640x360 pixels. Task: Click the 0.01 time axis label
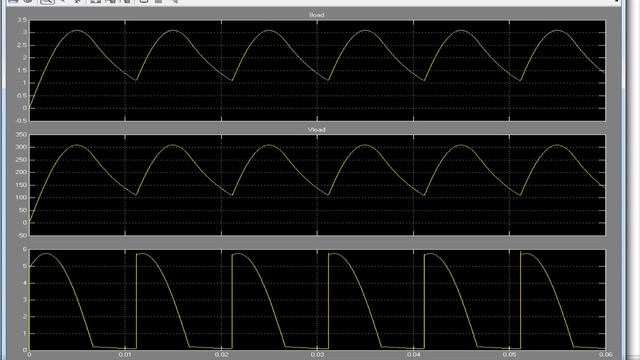pyautogui.click(x=125, y=355)
